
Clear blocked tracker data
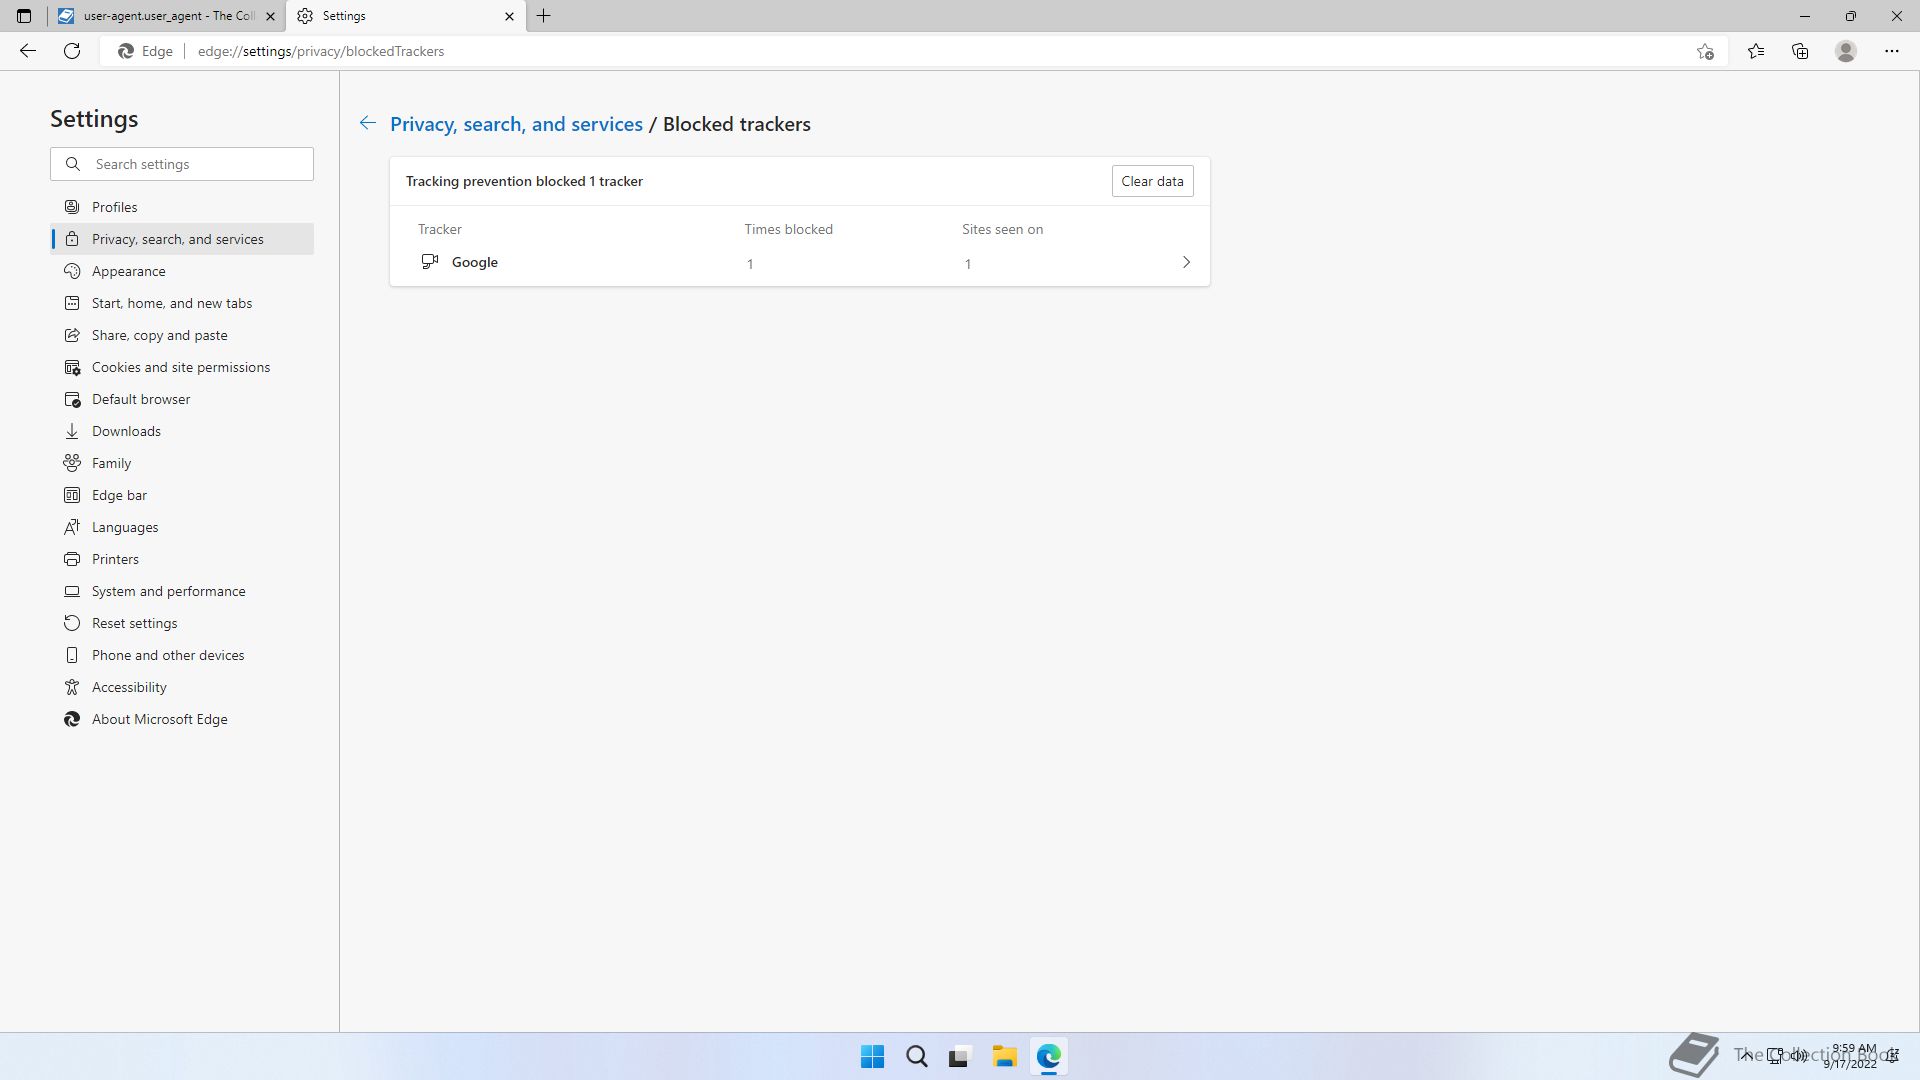click(1152, 181)
